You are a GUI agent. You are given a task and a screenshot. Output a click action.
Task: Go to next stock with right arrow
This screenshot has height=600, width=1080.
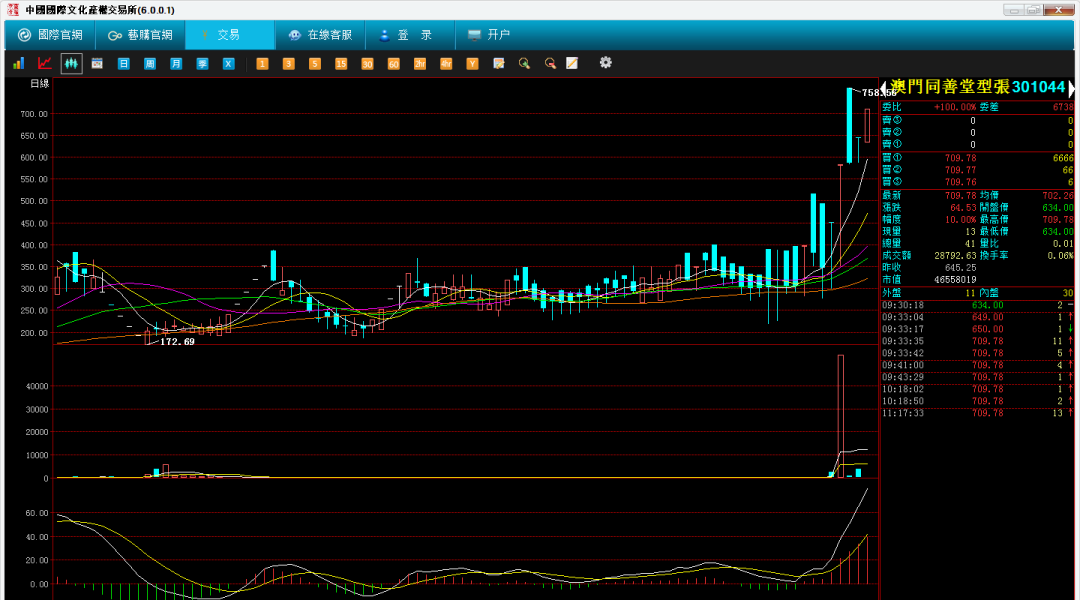point(1070,87)
